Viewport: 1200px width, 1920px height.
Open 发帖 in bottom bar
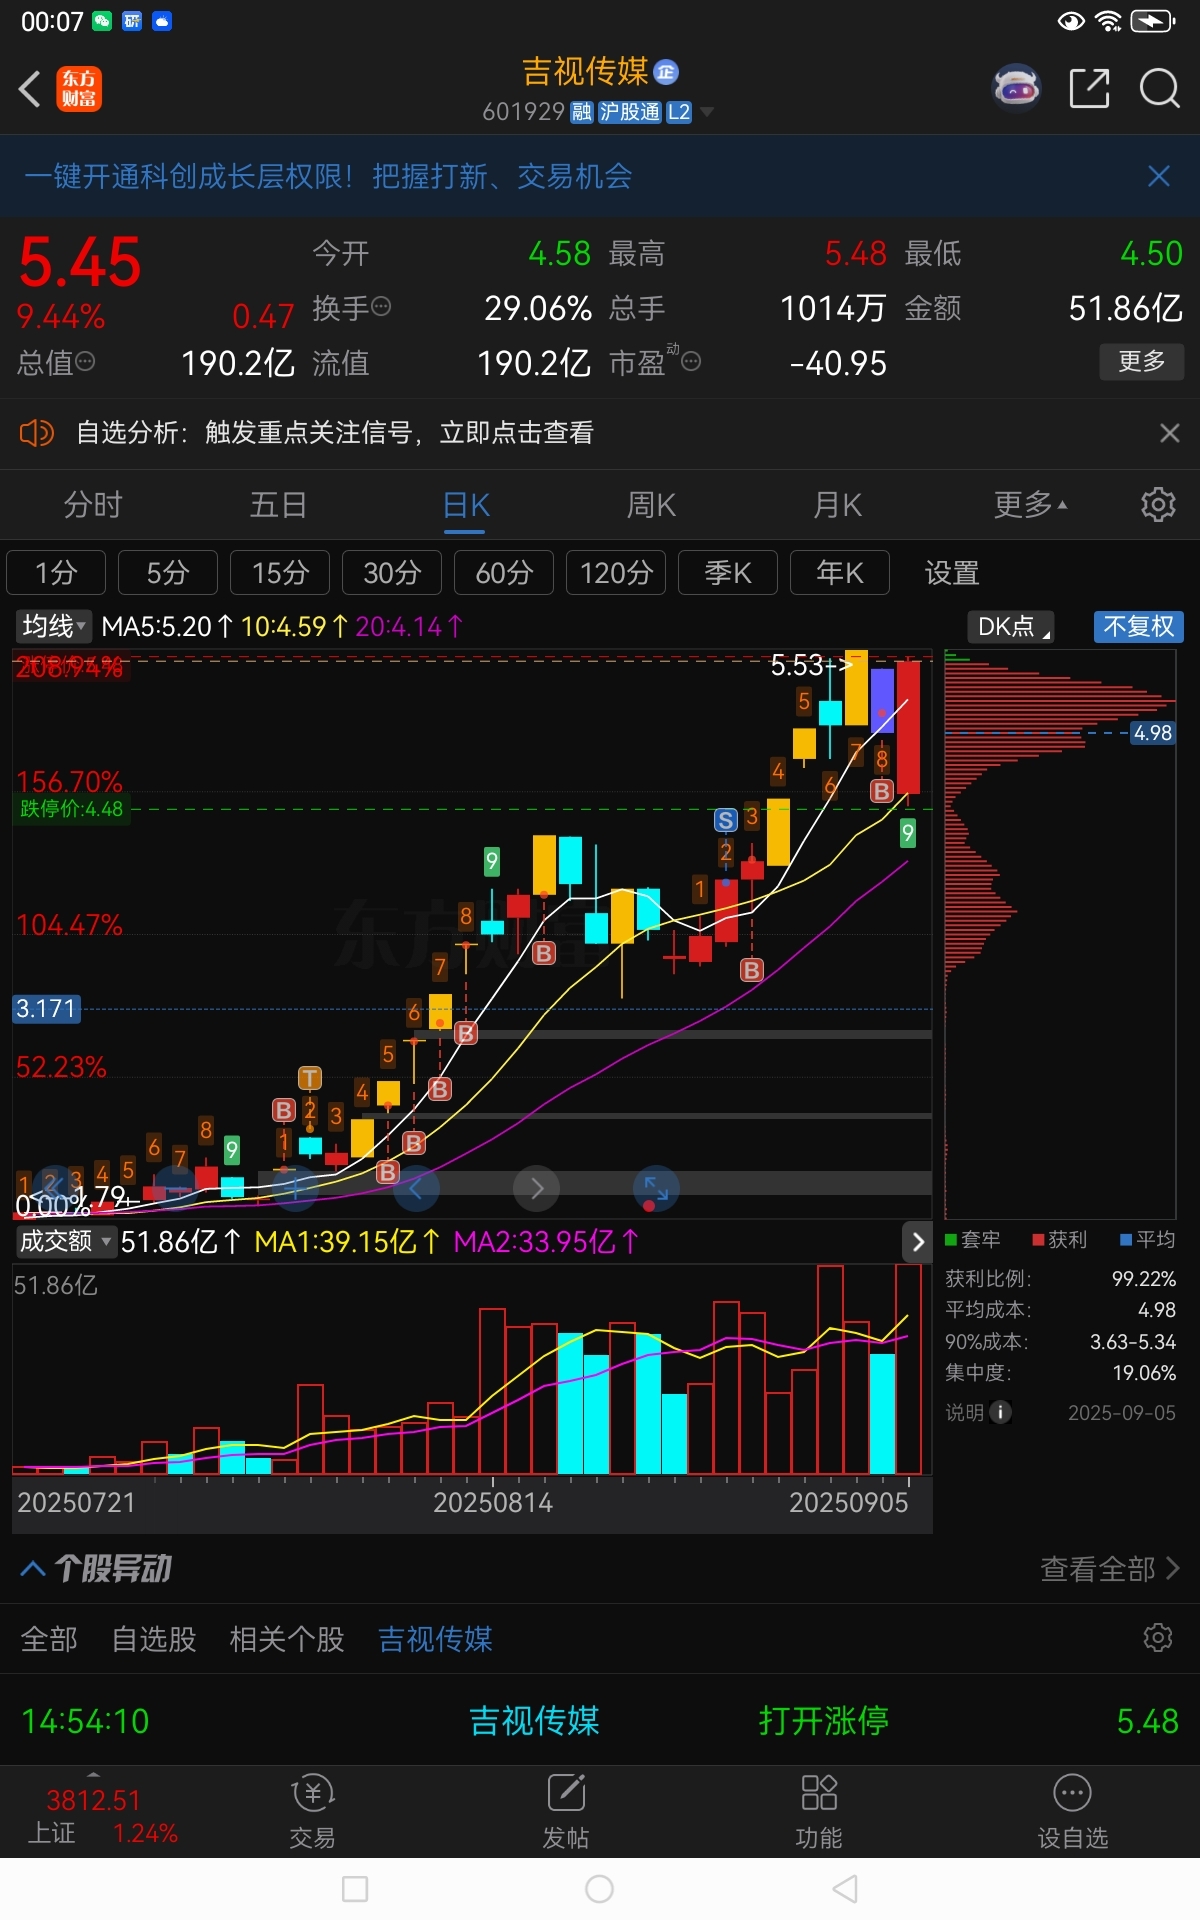[566, 1813]
